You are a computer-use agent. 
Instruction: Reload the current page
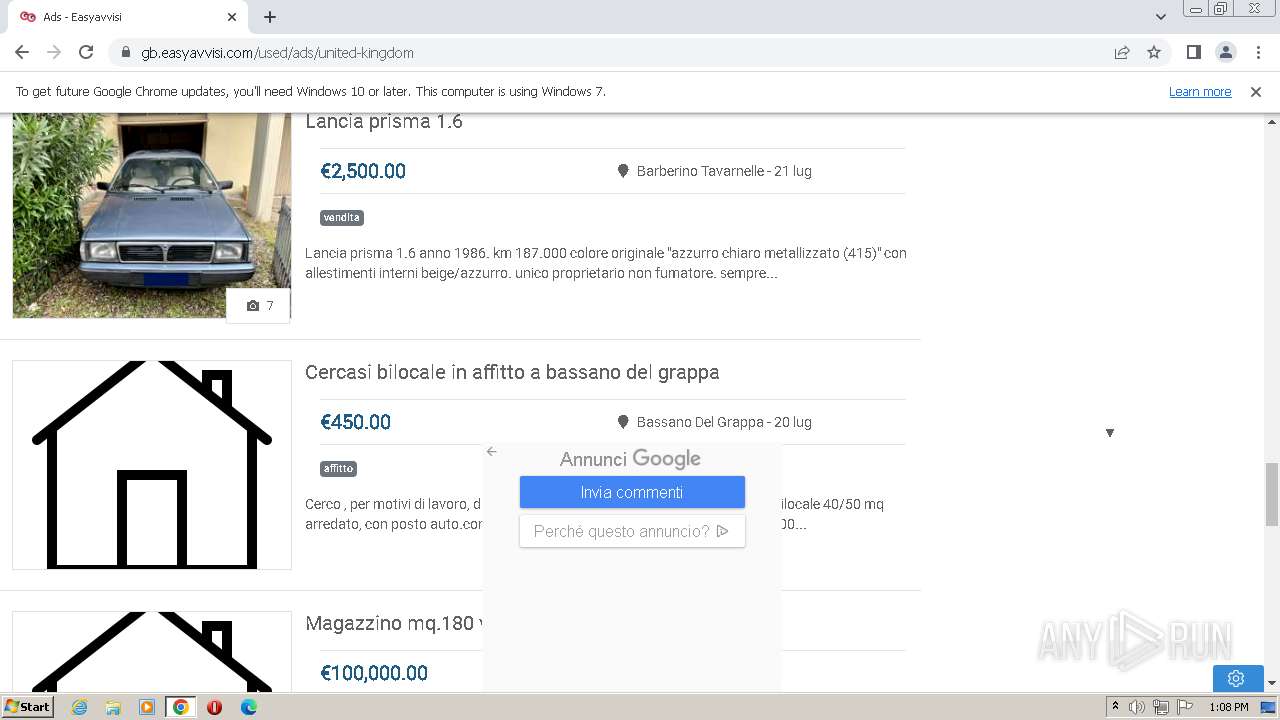(86, 52)
